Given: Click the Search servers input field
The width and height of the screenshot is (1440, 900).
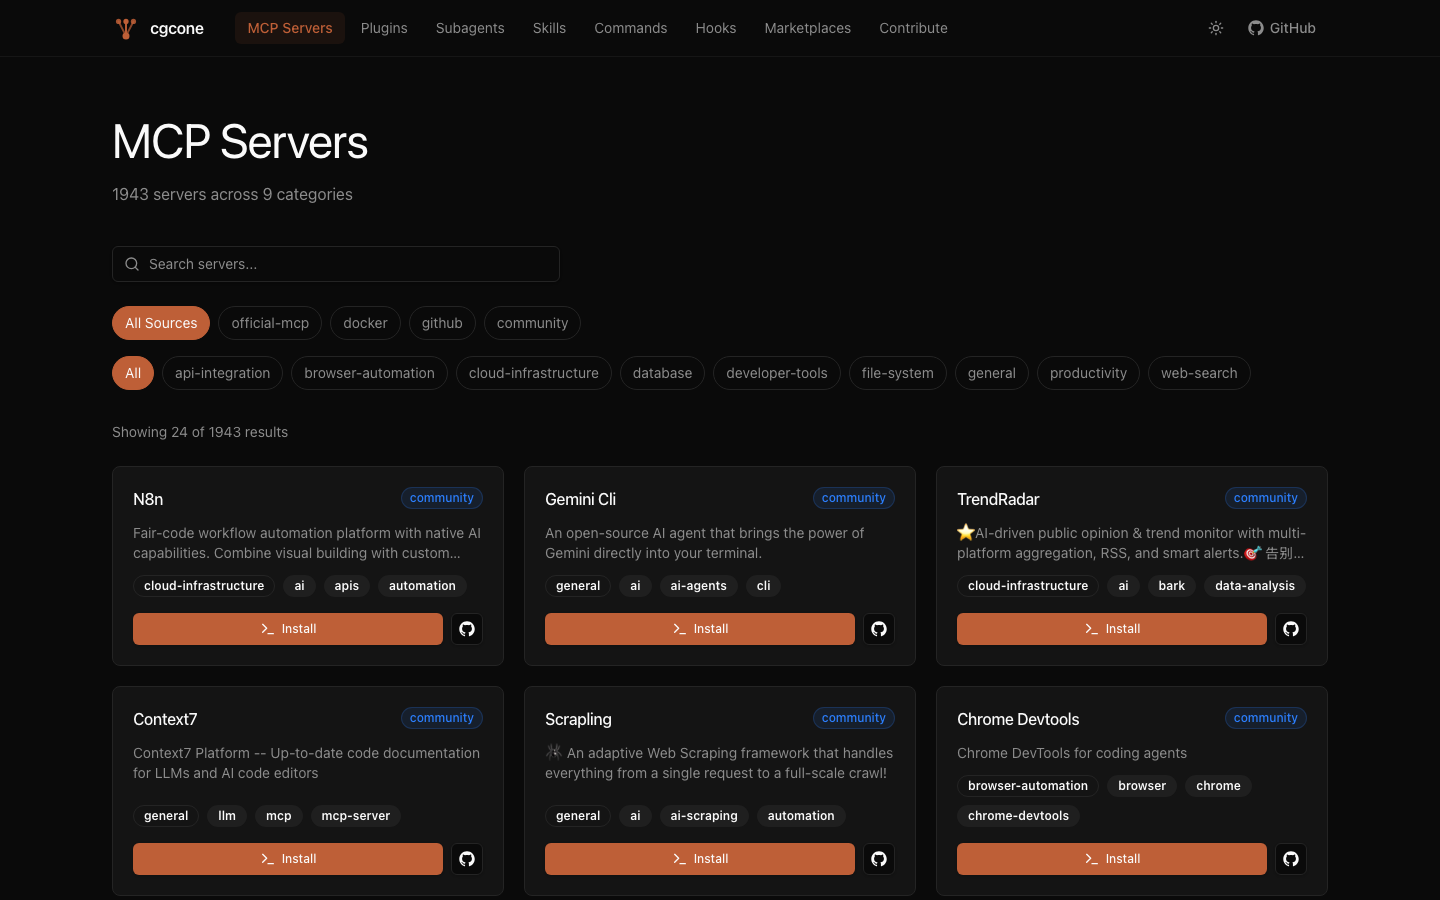Looking at the screenshot, I should pos(336,264).
